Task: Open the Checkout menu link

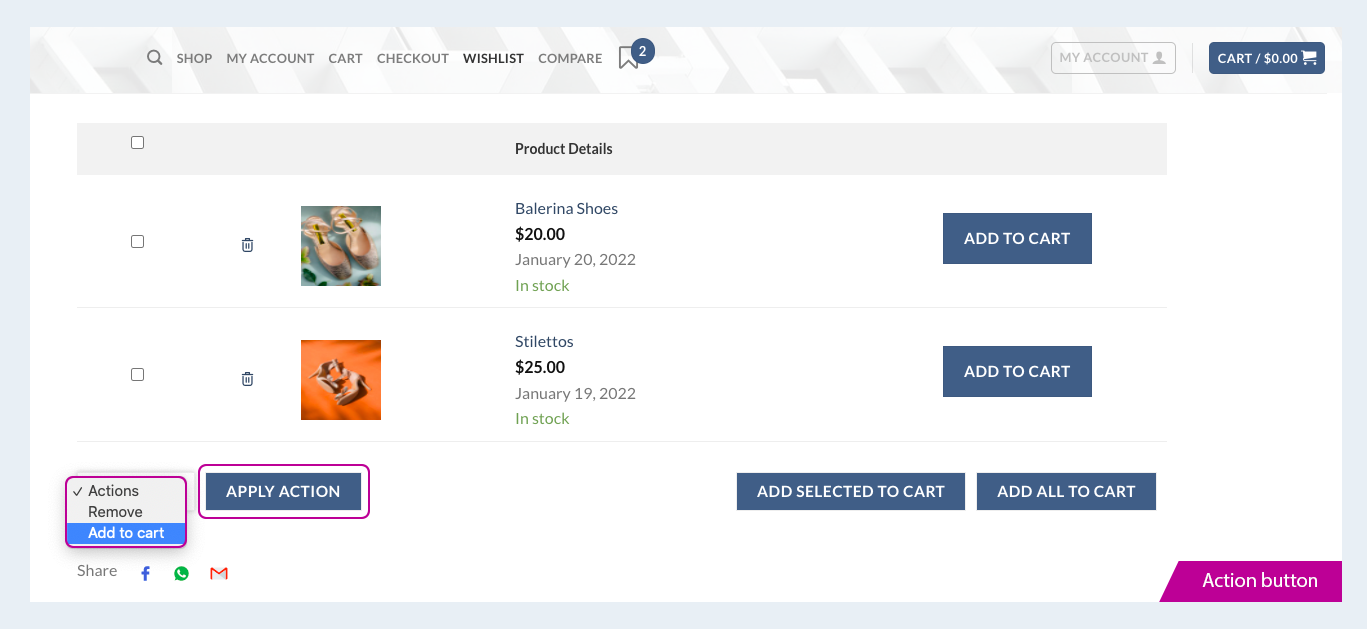Action: pos(412,58)
